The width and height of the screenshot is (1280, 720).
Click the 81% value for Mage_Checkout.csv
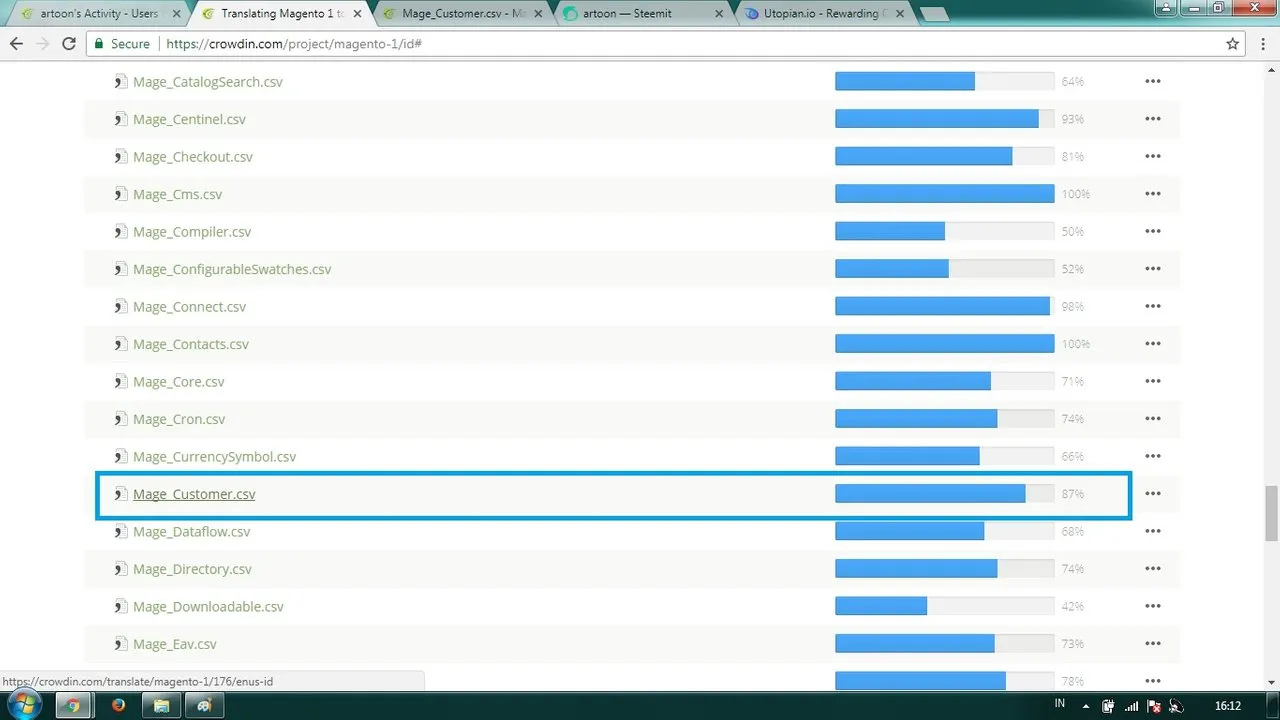tap(1073, 157)
